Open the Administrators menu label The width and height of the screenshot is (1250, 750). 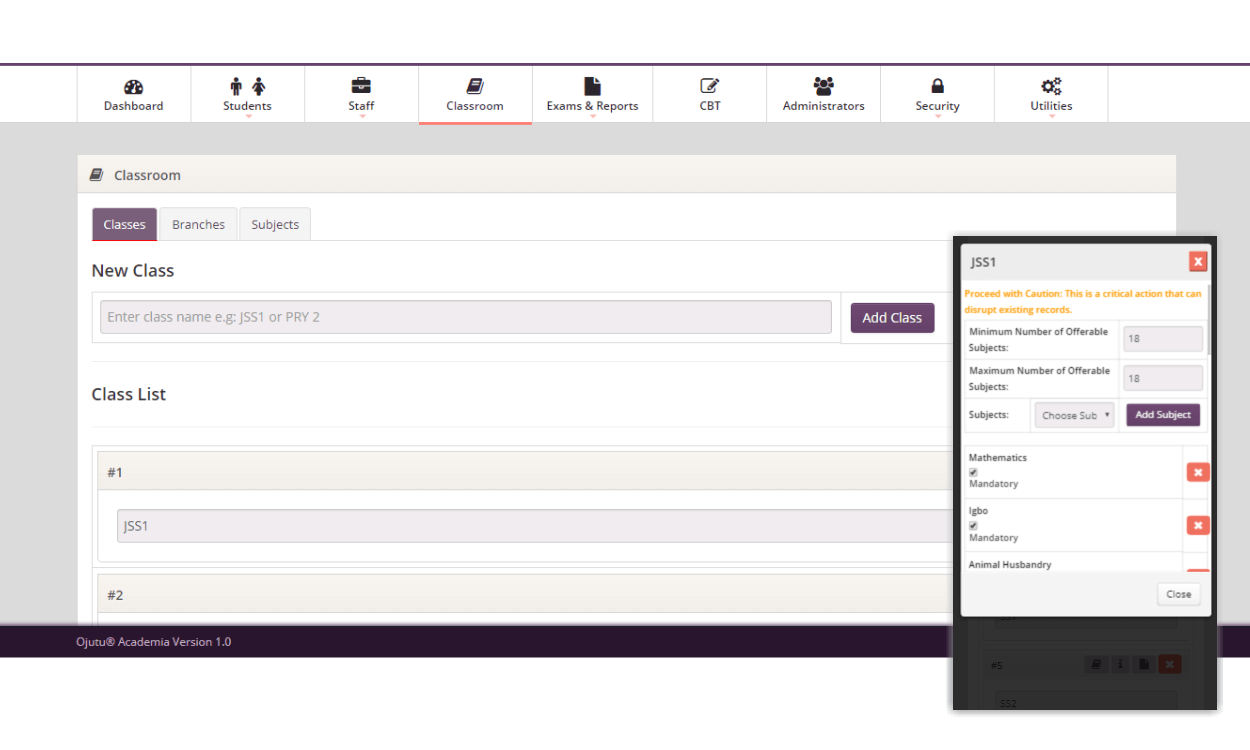pyautogui.click(x=824, y=106)
